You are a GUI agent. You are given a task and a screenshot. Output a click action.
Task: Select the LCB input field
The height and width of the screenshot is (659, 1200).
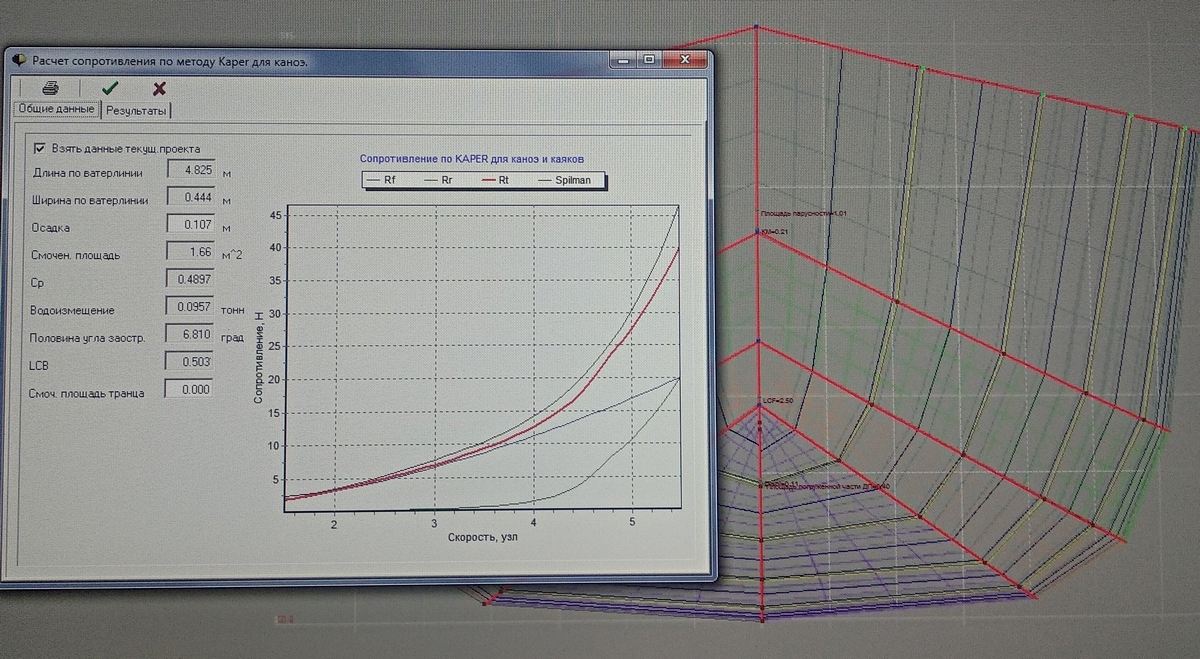190,362
